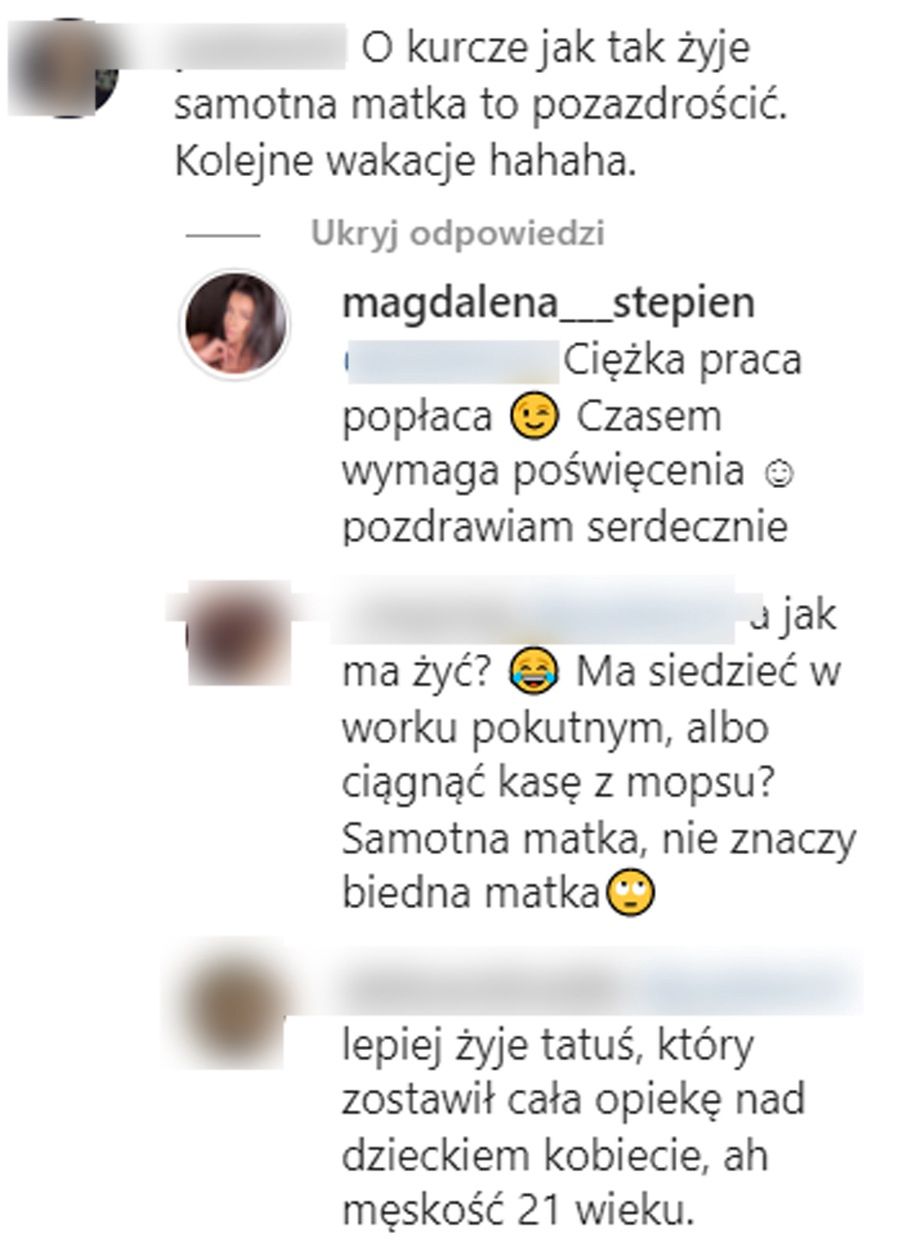Viewport: 900px width, 1240px height.
Task: Open blurred mention in magdalena's reply
Action: point(448,360)
